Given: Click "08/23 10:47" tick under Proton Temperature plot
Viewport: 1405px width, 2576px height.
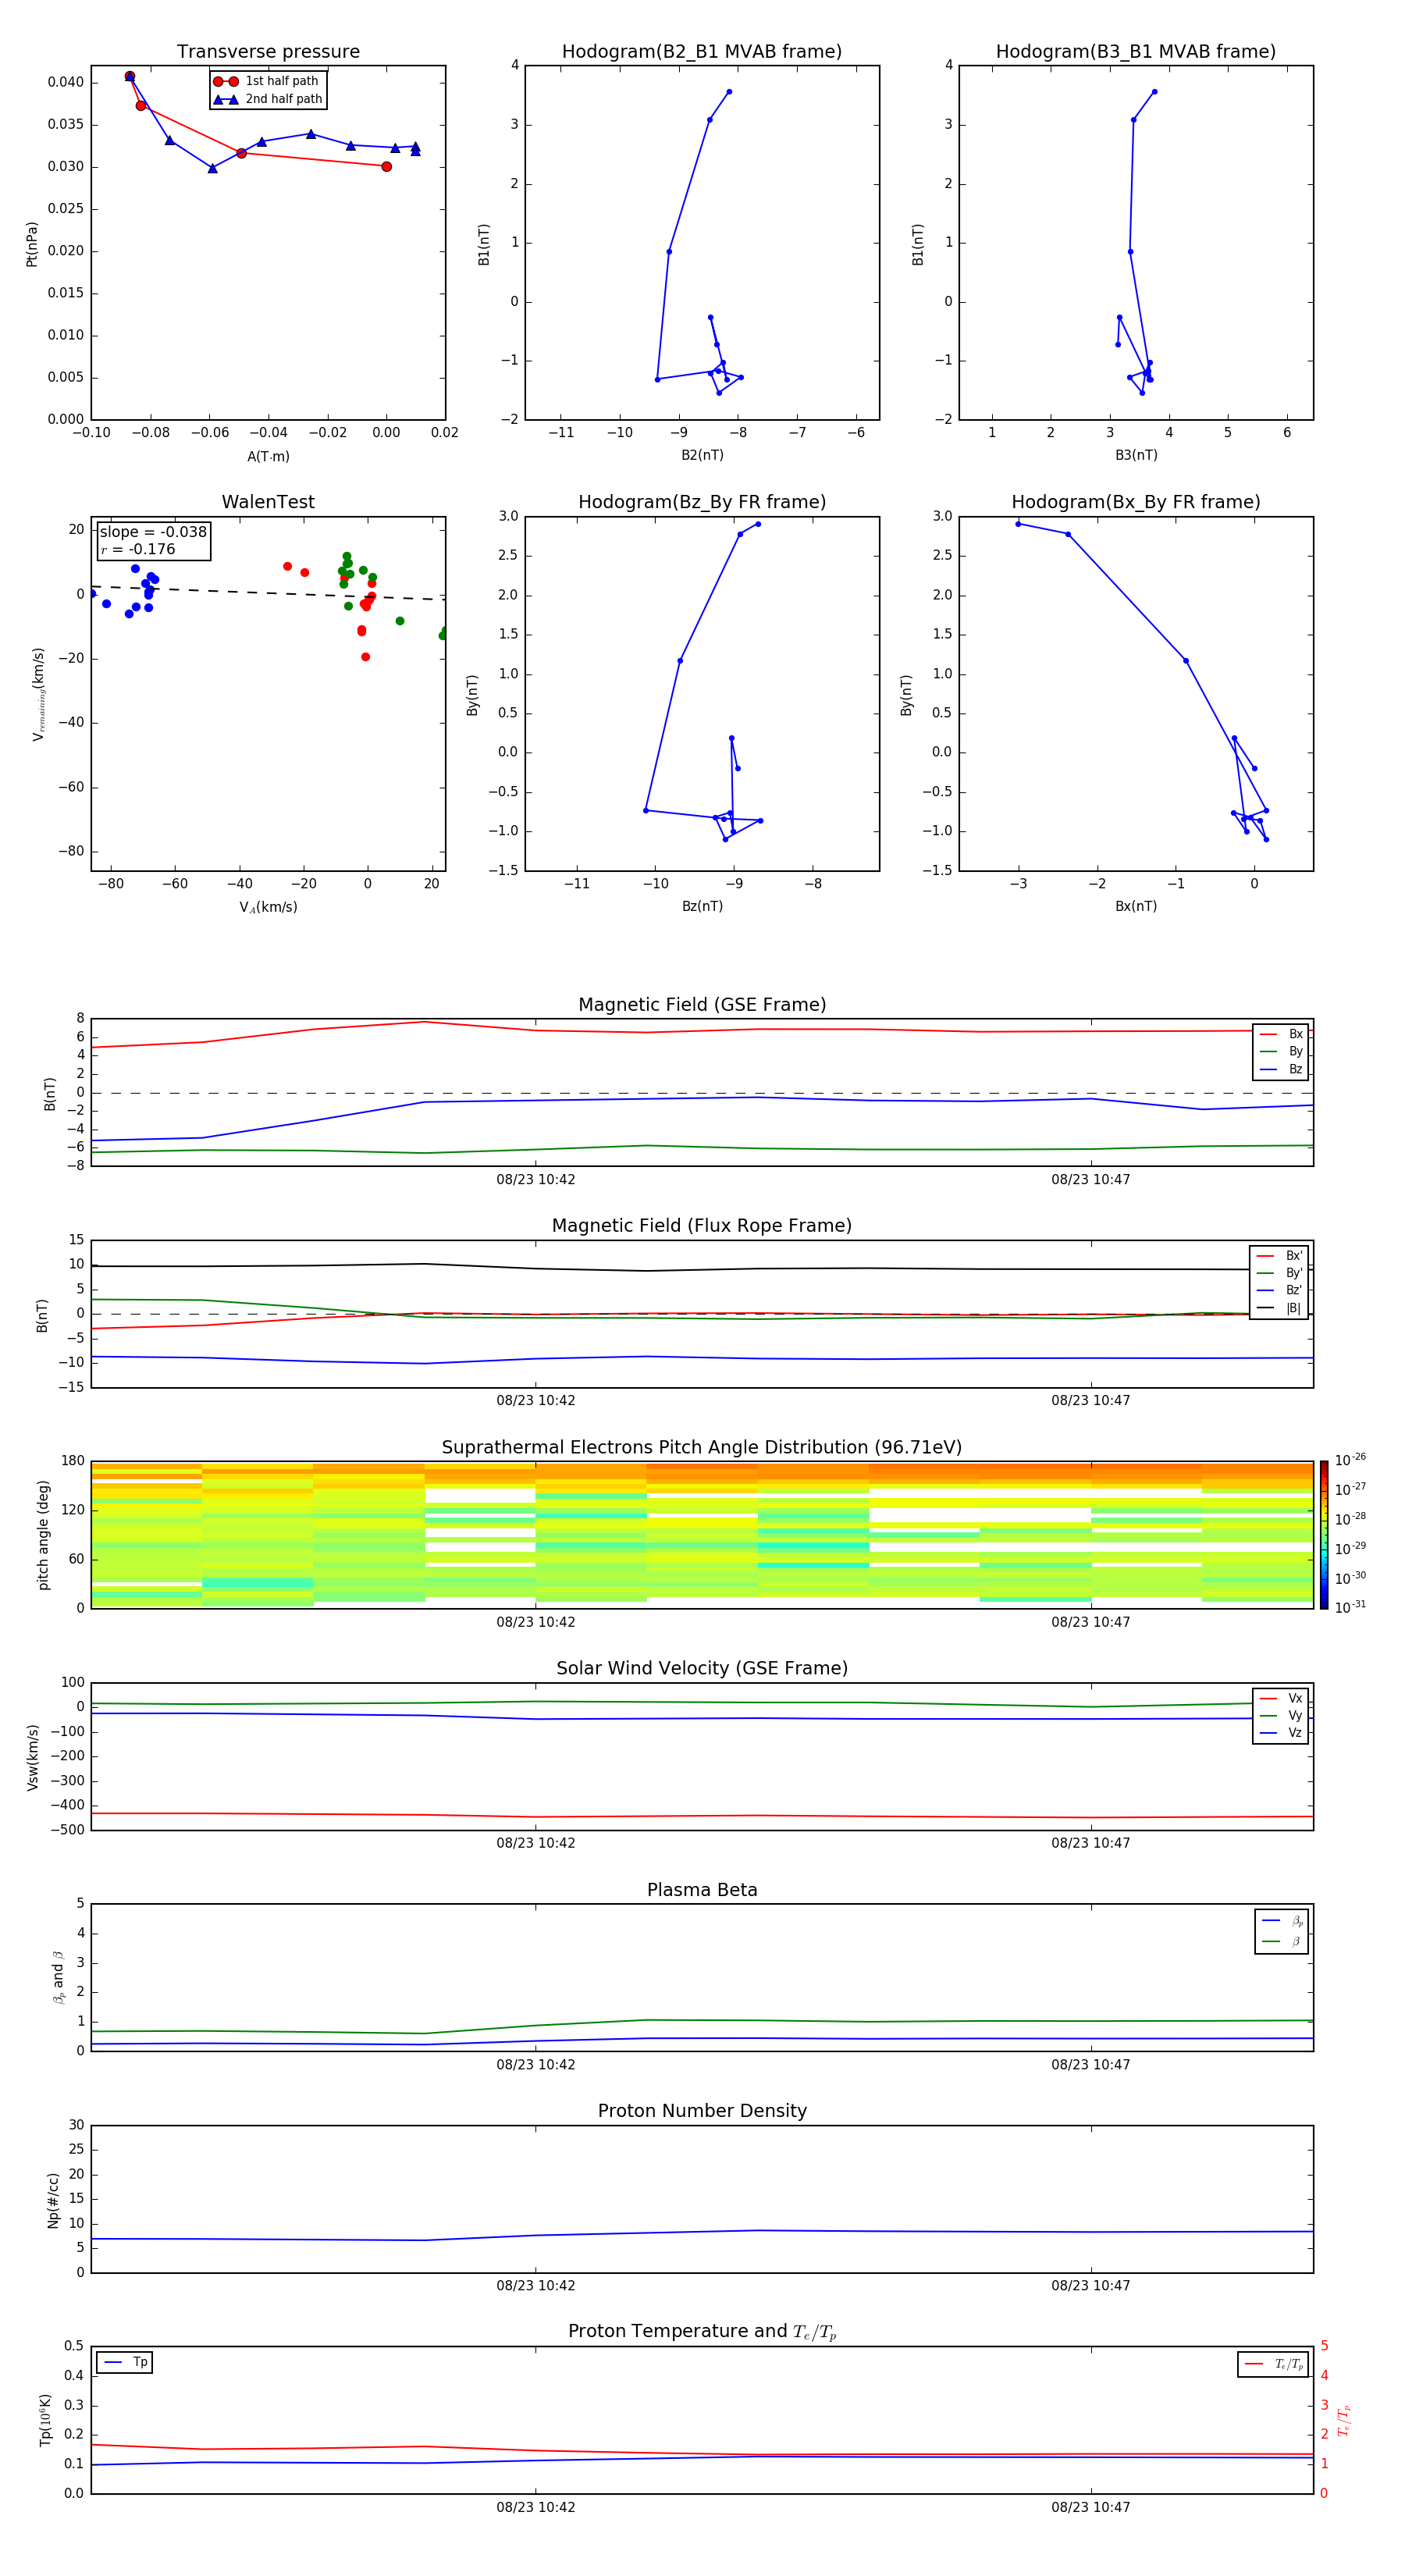Looking at the screenshot, I should coord(1090,2507).
